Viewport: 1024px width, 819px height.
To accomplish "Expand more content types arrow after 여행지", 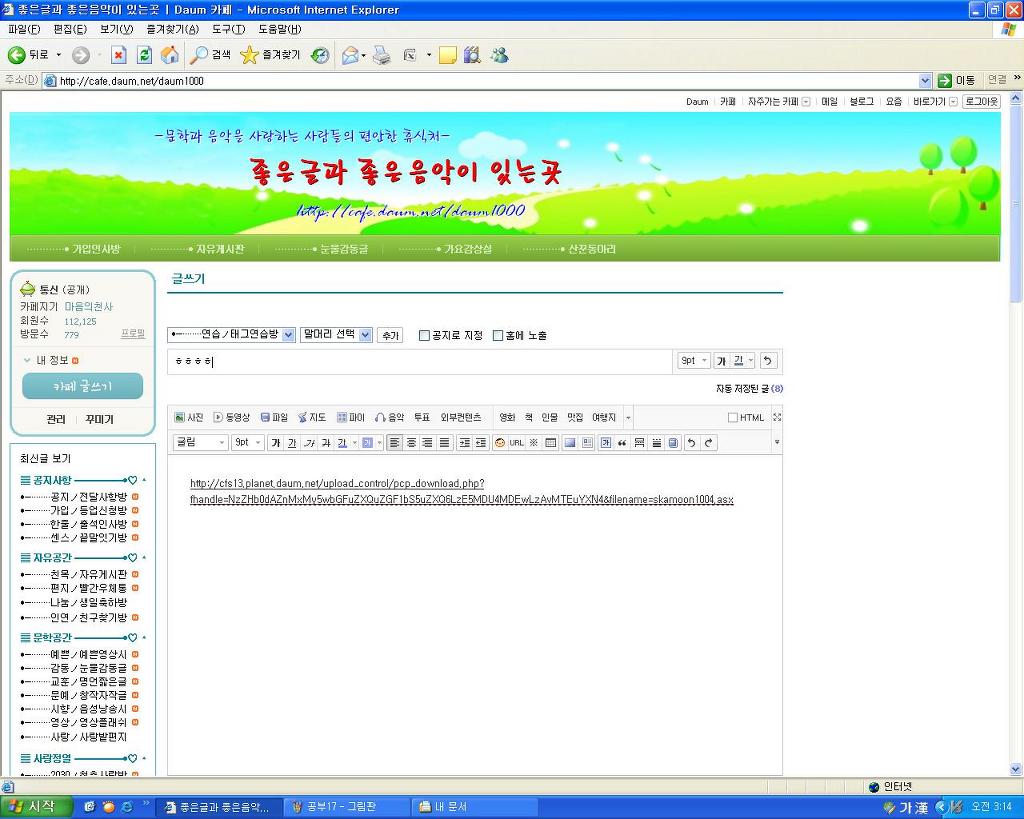I will (x=628, y=418).
